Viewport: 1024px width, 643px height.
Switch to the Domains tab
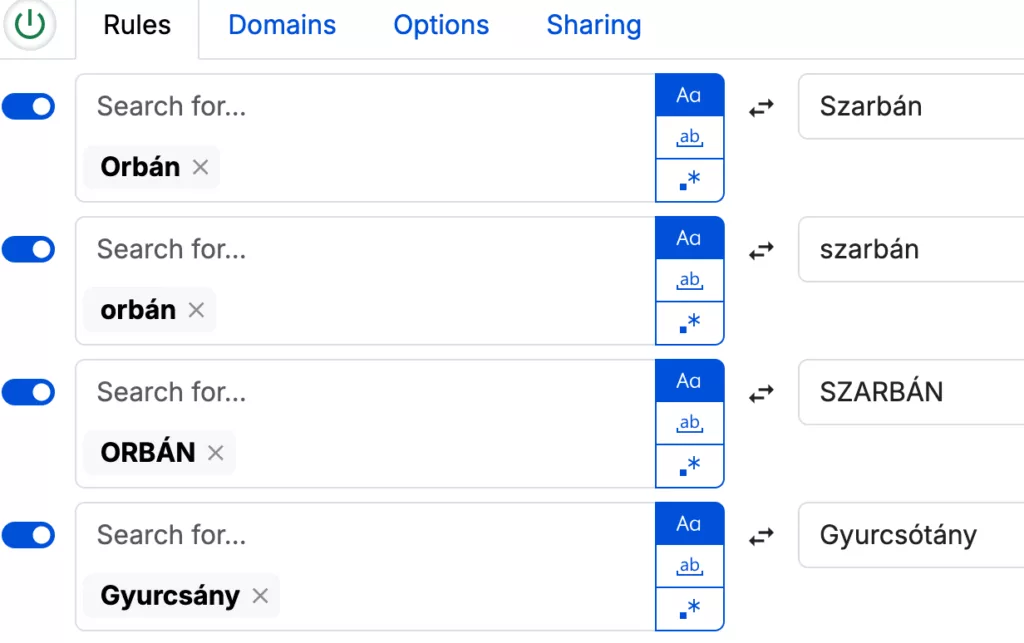point(282,26)
